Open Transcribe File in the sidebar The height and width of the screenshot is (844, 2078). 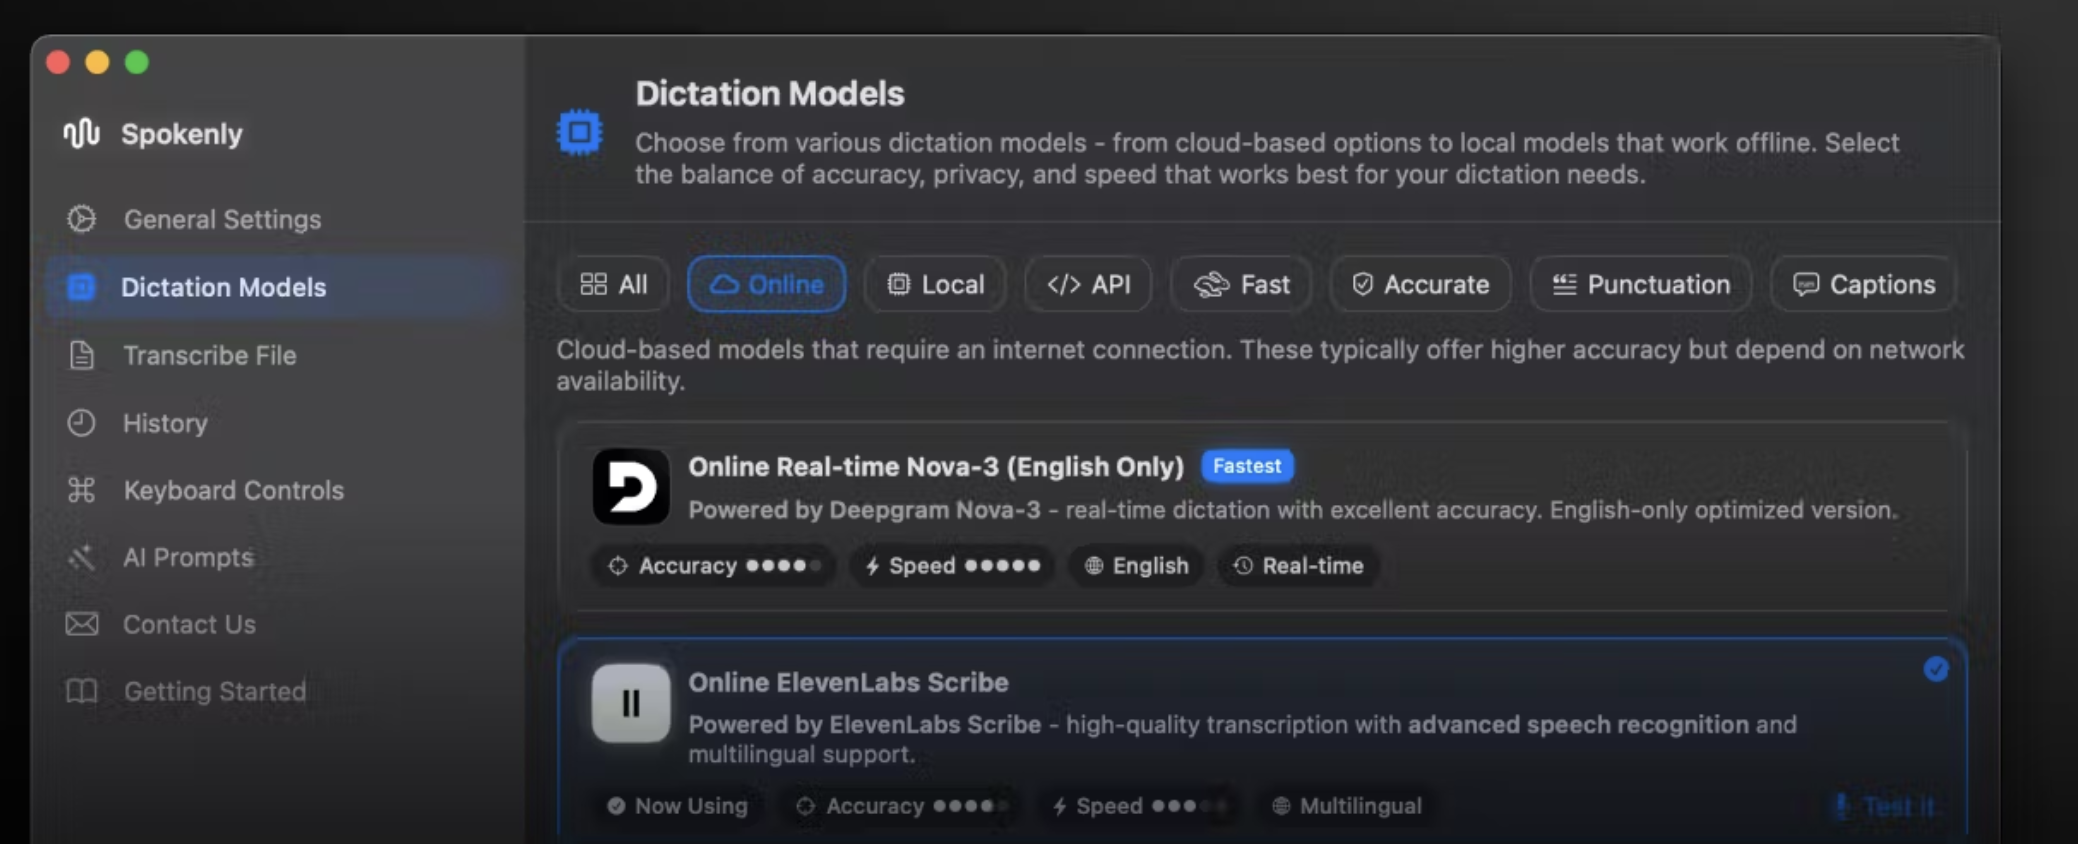[x=275, y=355]
